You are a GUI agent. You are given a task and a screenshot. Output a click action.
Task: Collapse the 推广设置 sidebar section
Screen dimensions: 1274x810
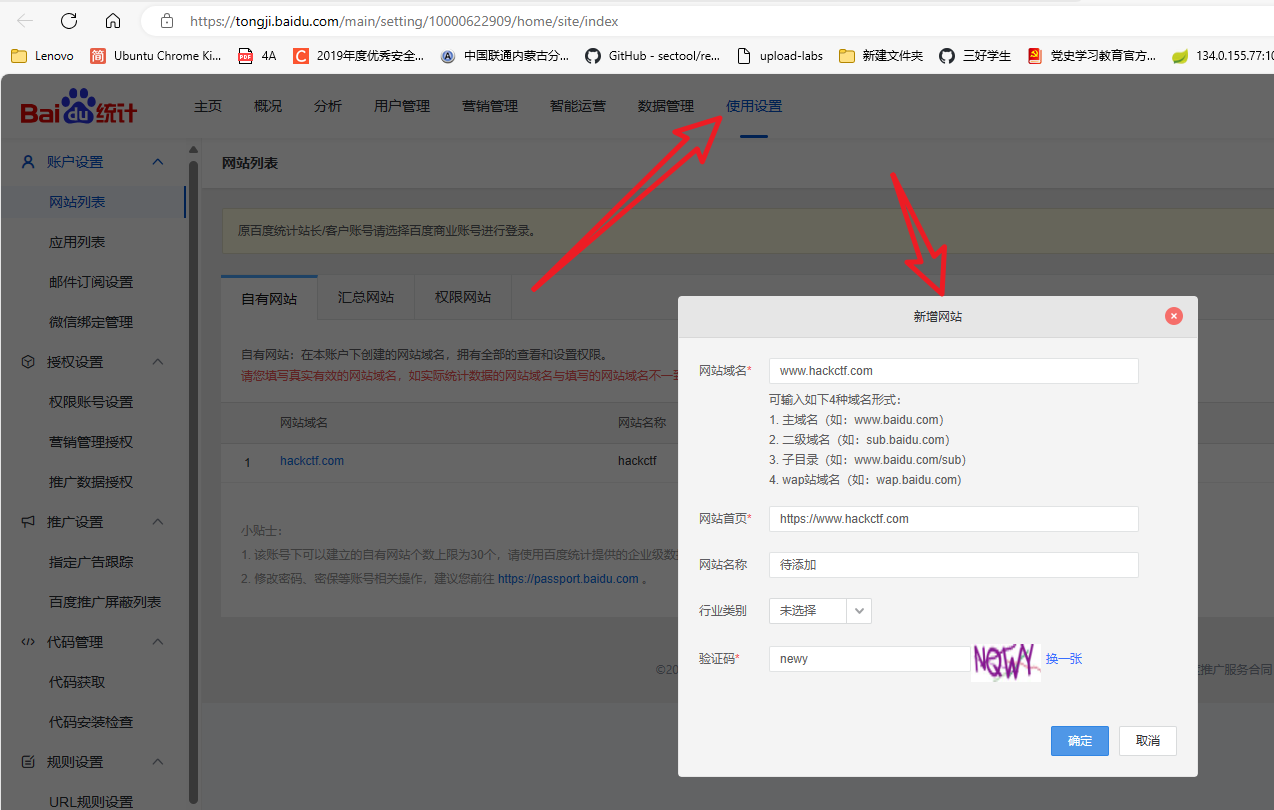(x=157, y=522)
